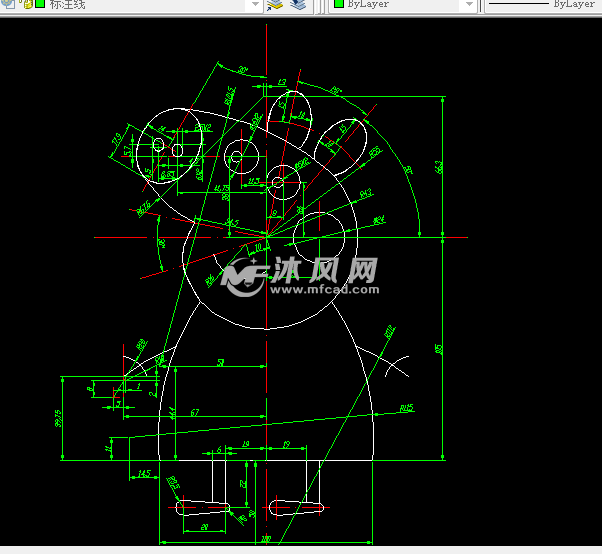Select the R43 radius dimension text

pos(366,193)
